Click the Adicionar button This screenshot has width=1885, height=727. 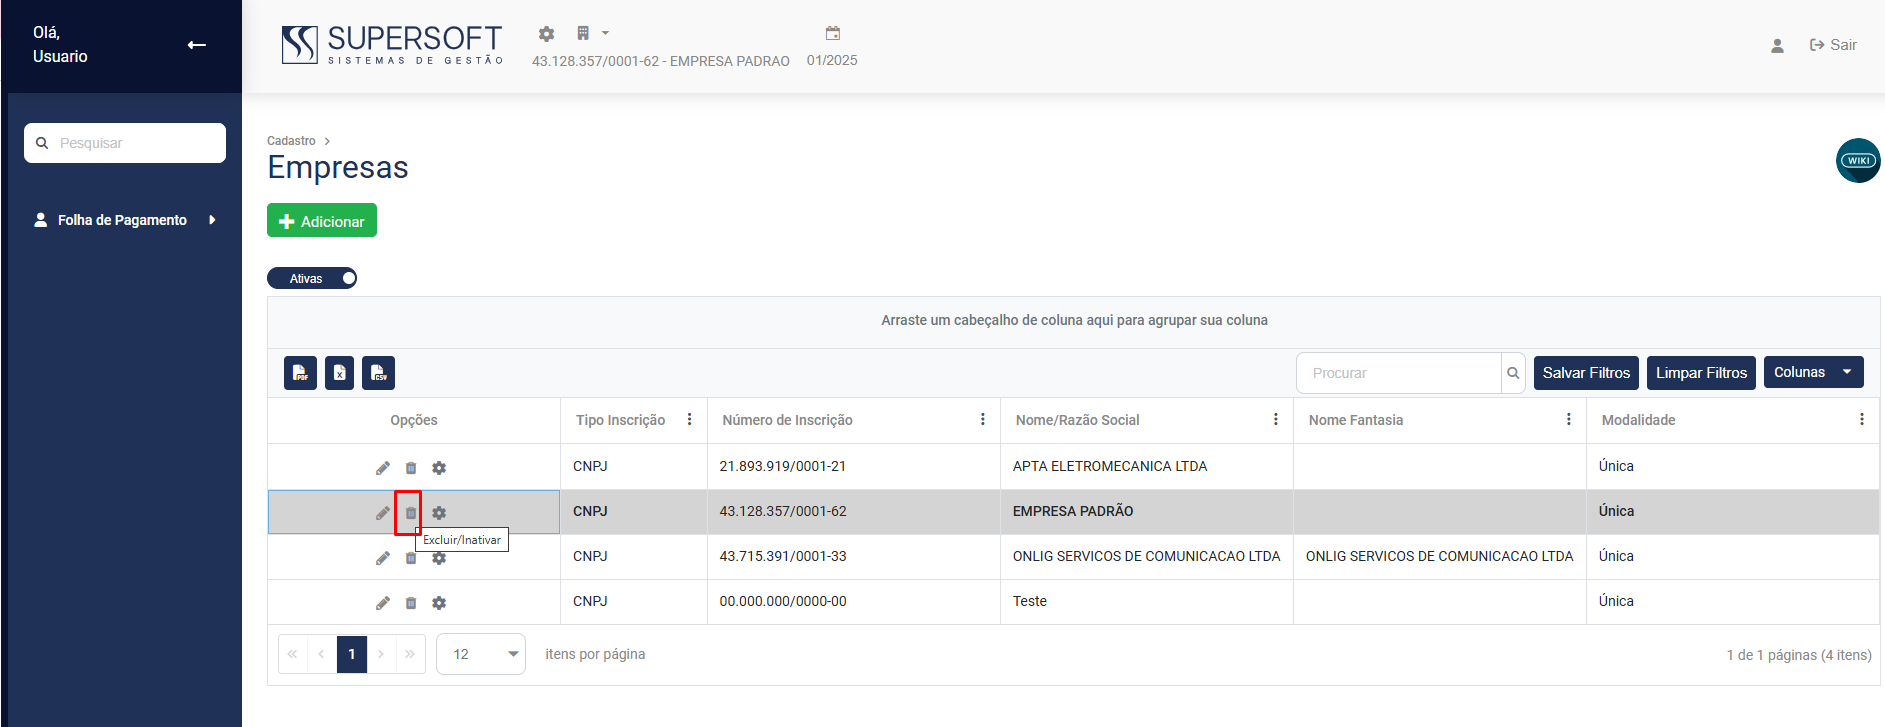[x=322, y=221]
